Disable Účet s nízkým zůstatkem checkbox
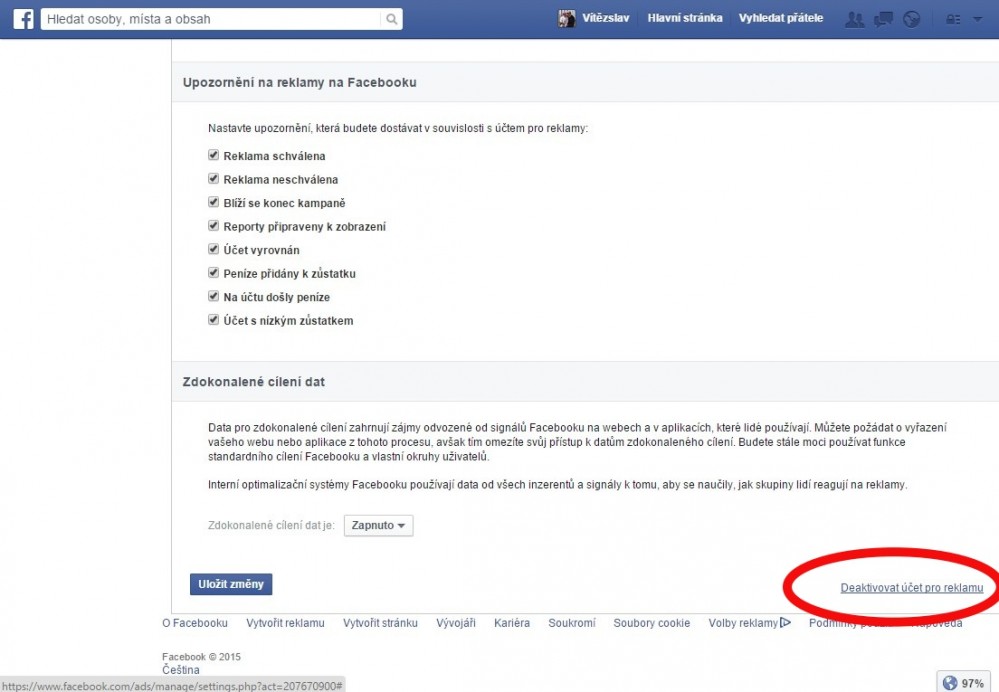The width and height of the screenshot is (999, 692). (x=213, y=320)
